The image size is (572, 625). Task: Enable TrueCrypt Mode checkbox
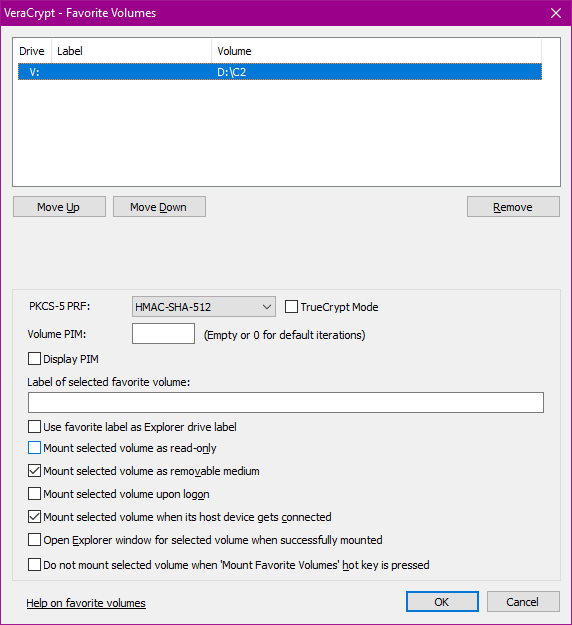(x=291, y=307)
